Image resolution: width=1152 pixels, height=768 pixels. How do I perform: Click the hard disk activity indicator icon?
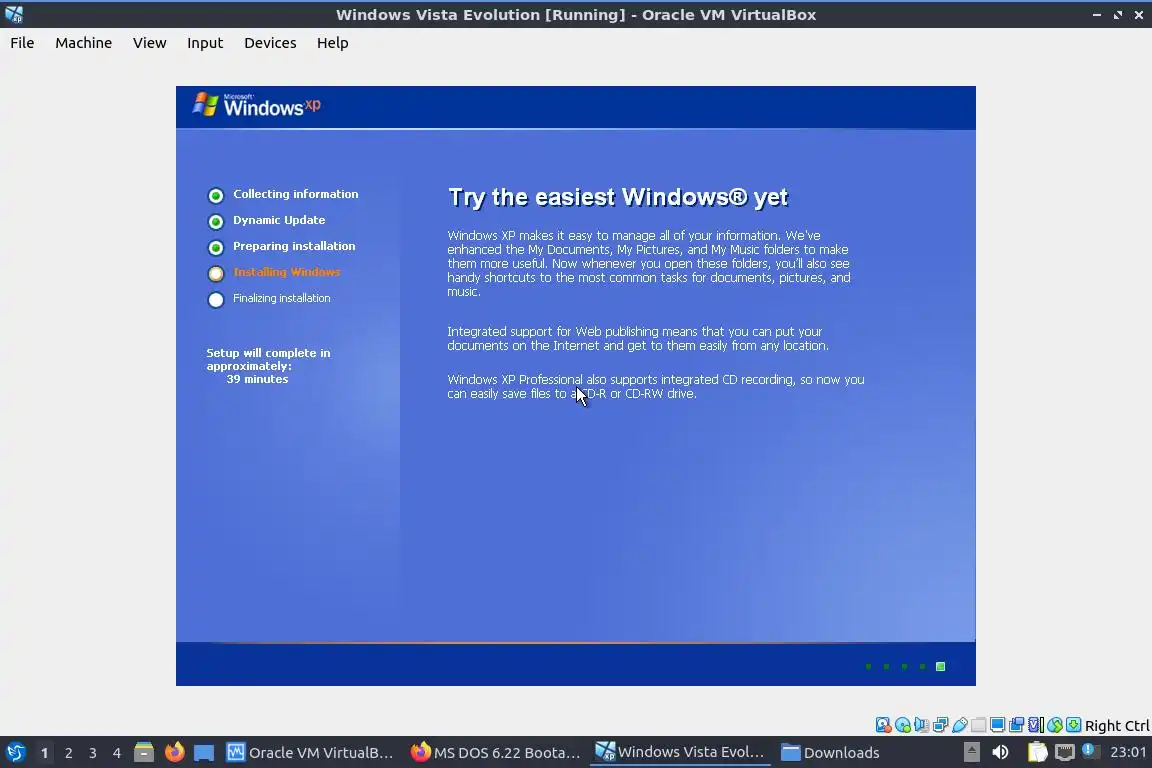pos(883,725)
